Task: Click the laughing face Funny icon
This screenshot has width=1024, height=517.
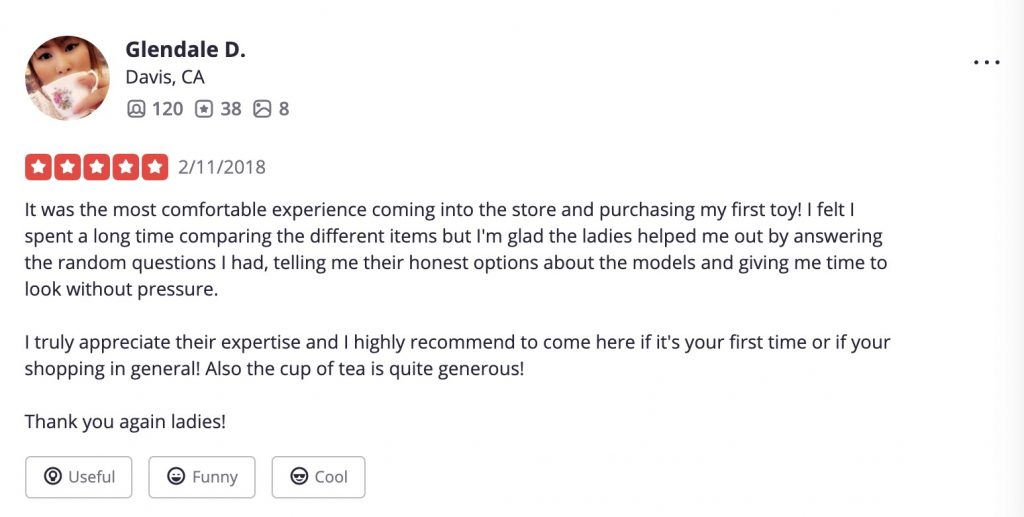Action: (176, 477)
